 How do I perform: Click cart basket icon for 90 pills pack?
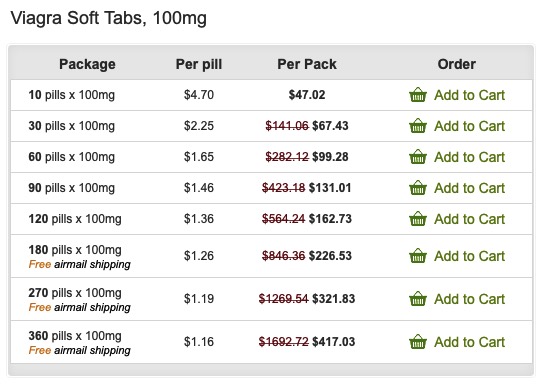pos(418,188)
